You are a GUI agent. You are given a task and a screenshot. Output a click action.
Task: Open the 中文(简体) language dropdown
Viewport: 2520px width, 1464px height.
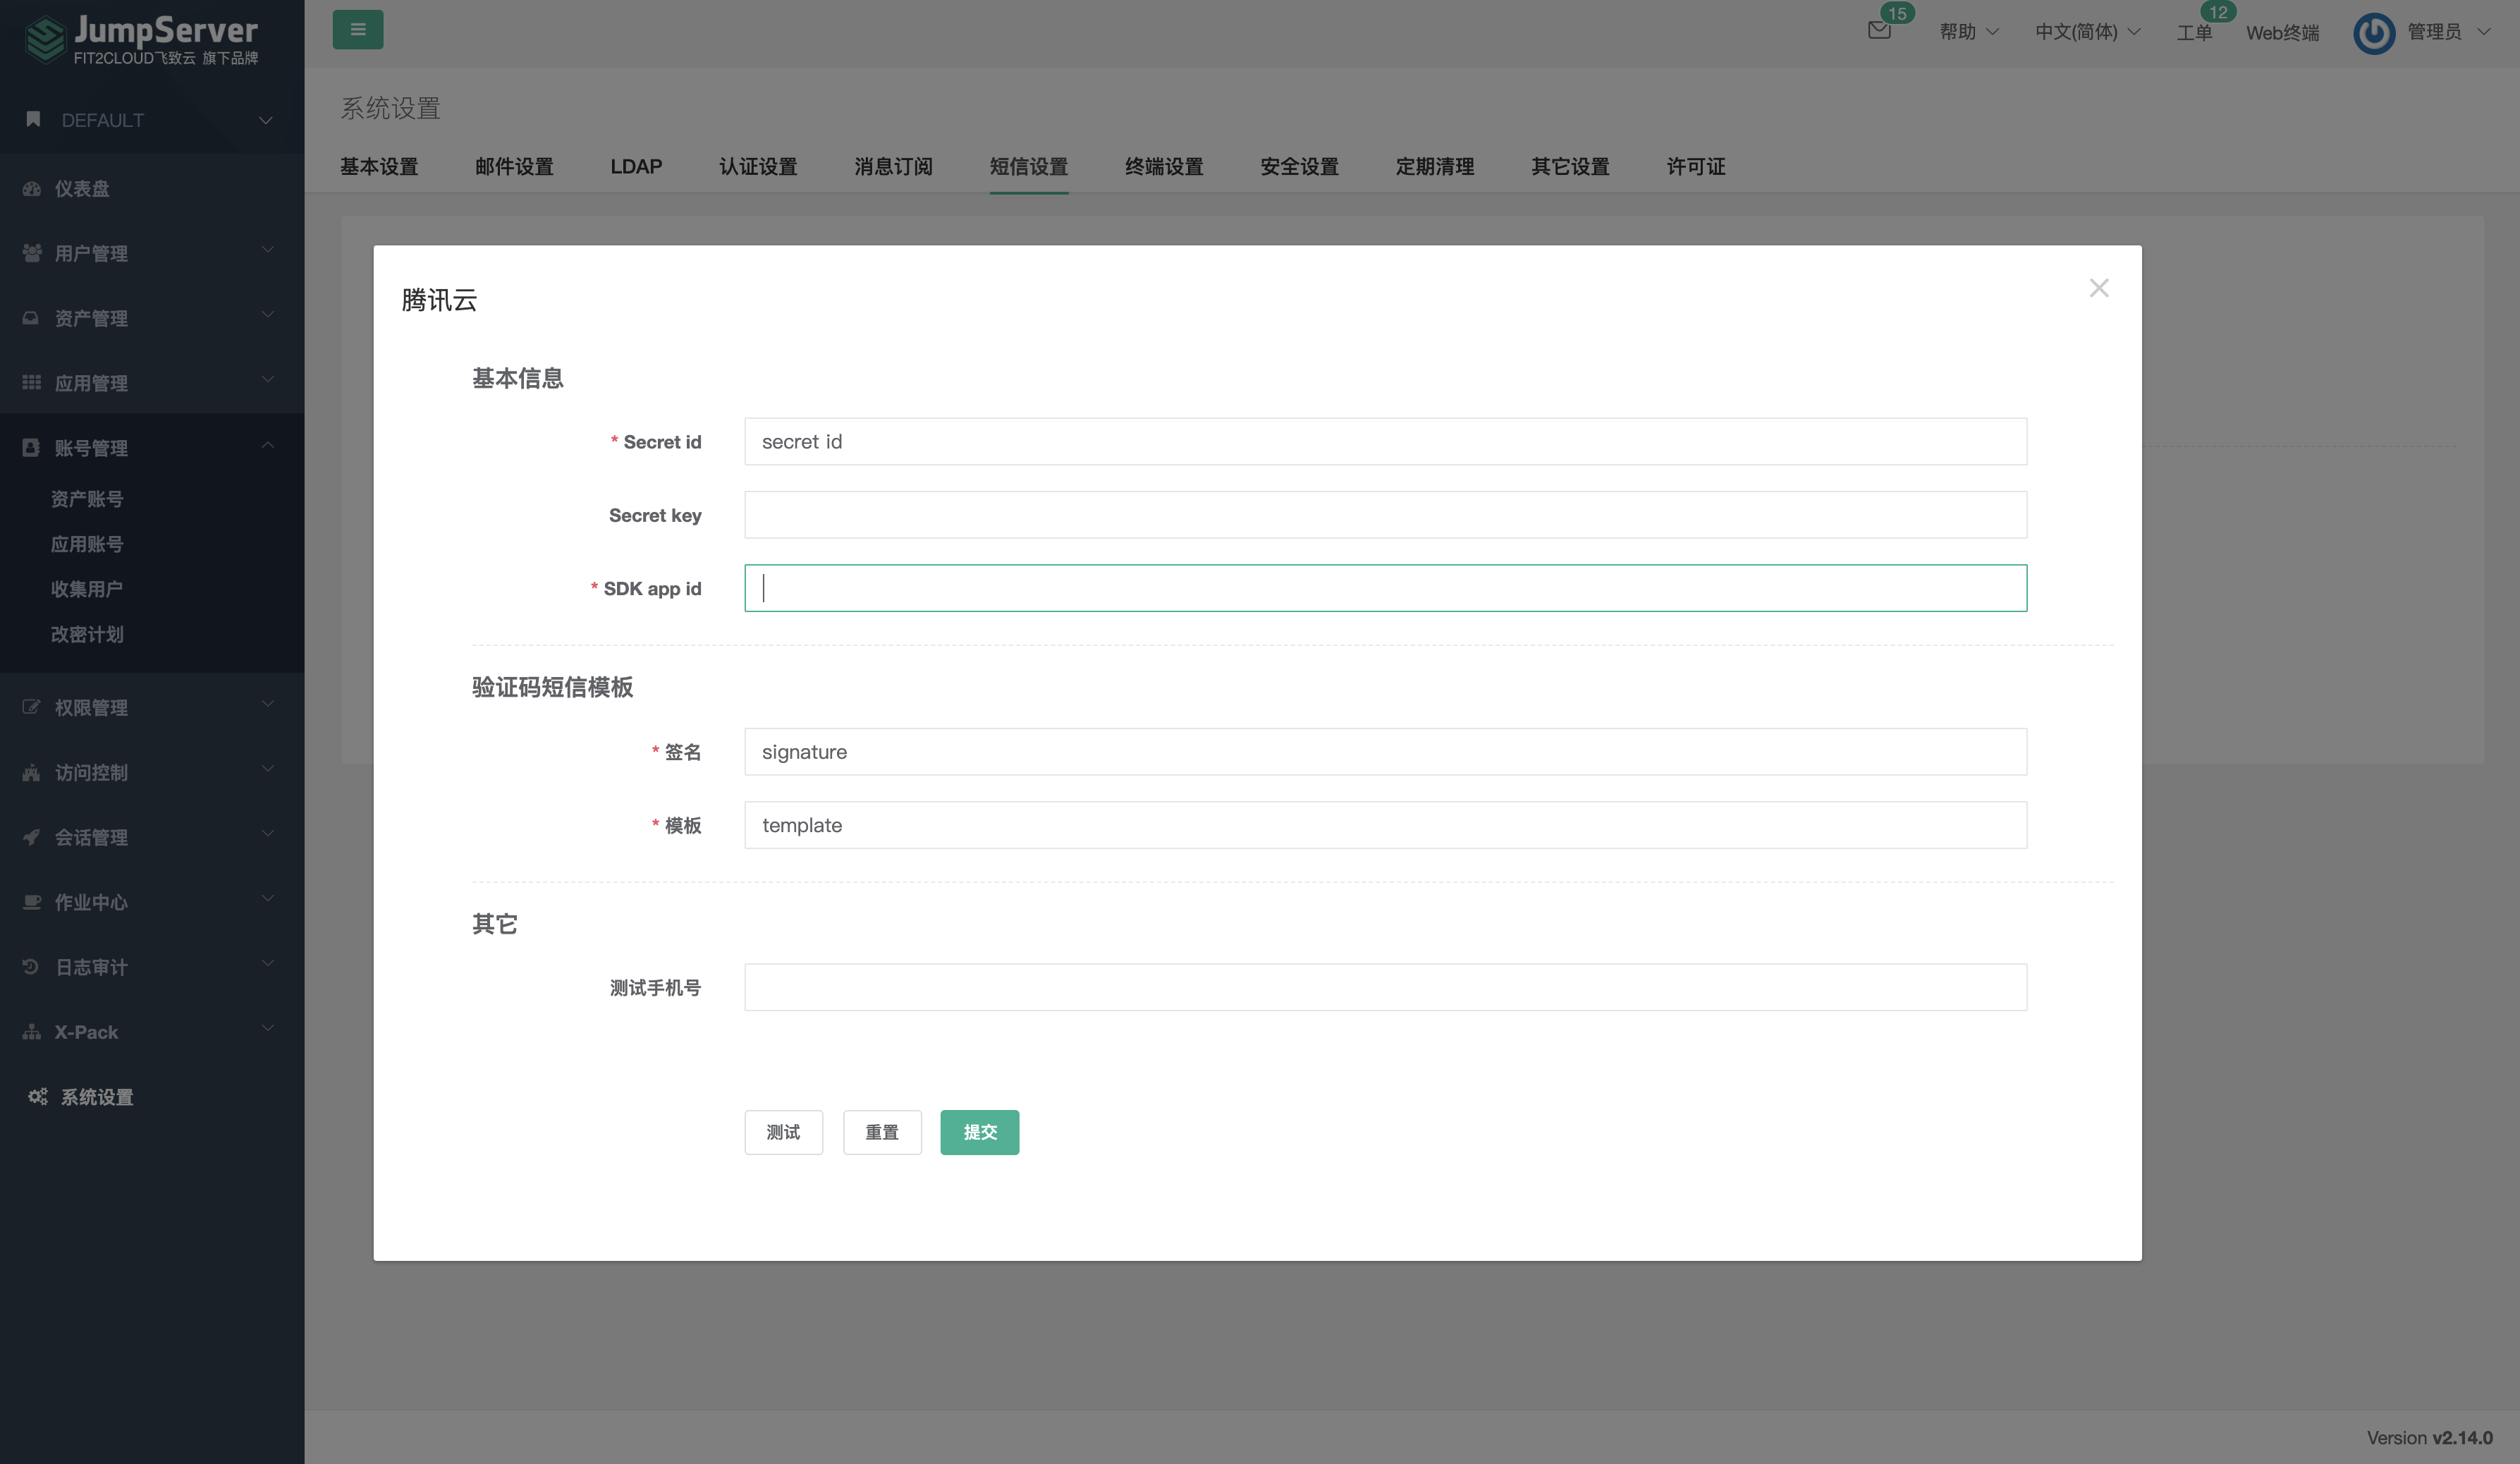[x=2087, y=32]
